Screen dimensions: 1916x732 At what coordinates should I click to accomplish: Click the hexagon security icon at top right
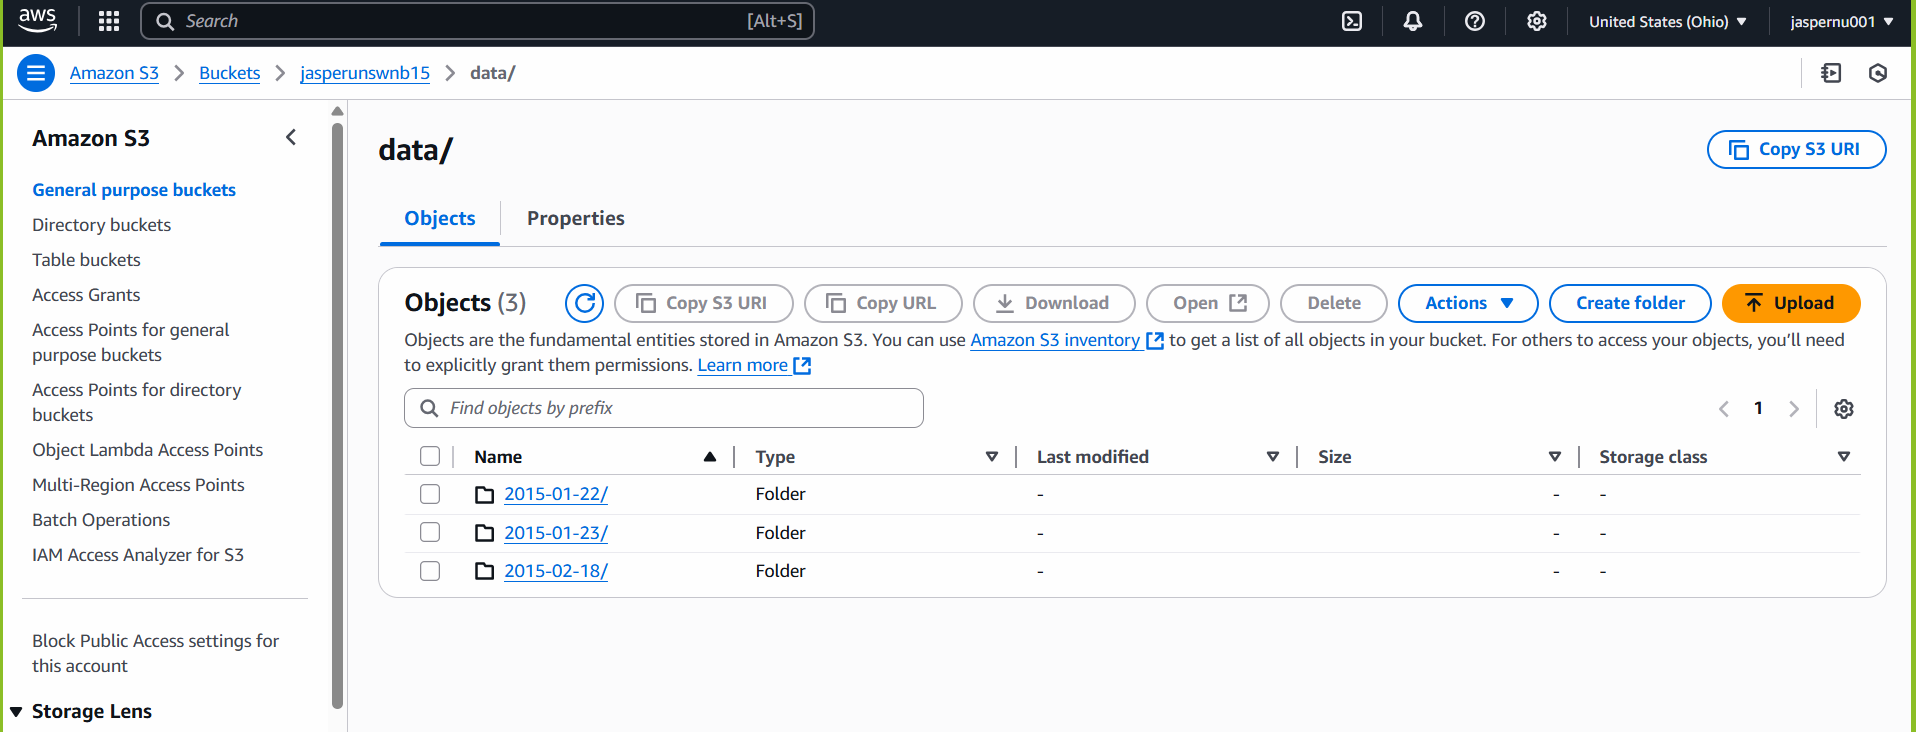point(1878,73)
